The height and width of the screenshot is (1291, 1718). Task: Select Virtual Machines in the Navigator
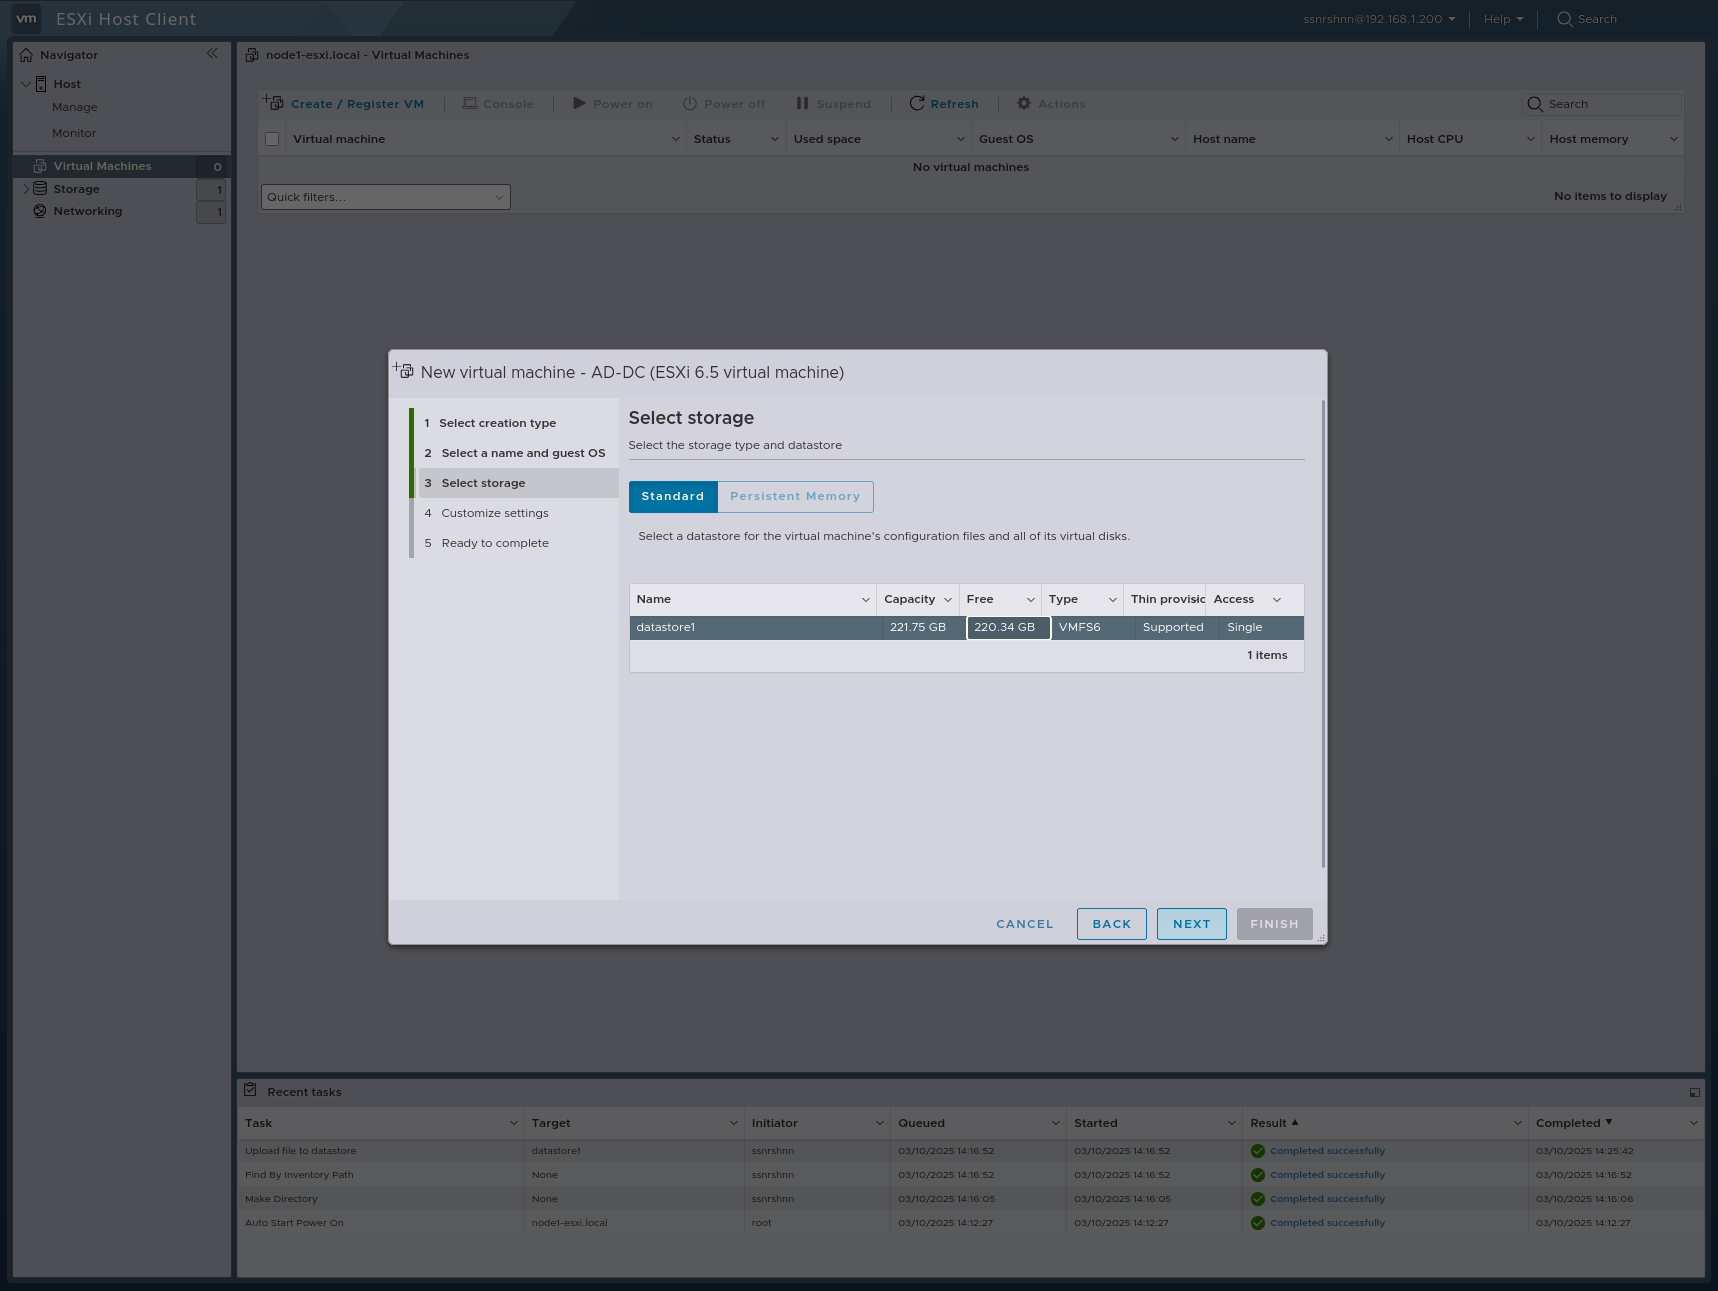tap(102, 165)
